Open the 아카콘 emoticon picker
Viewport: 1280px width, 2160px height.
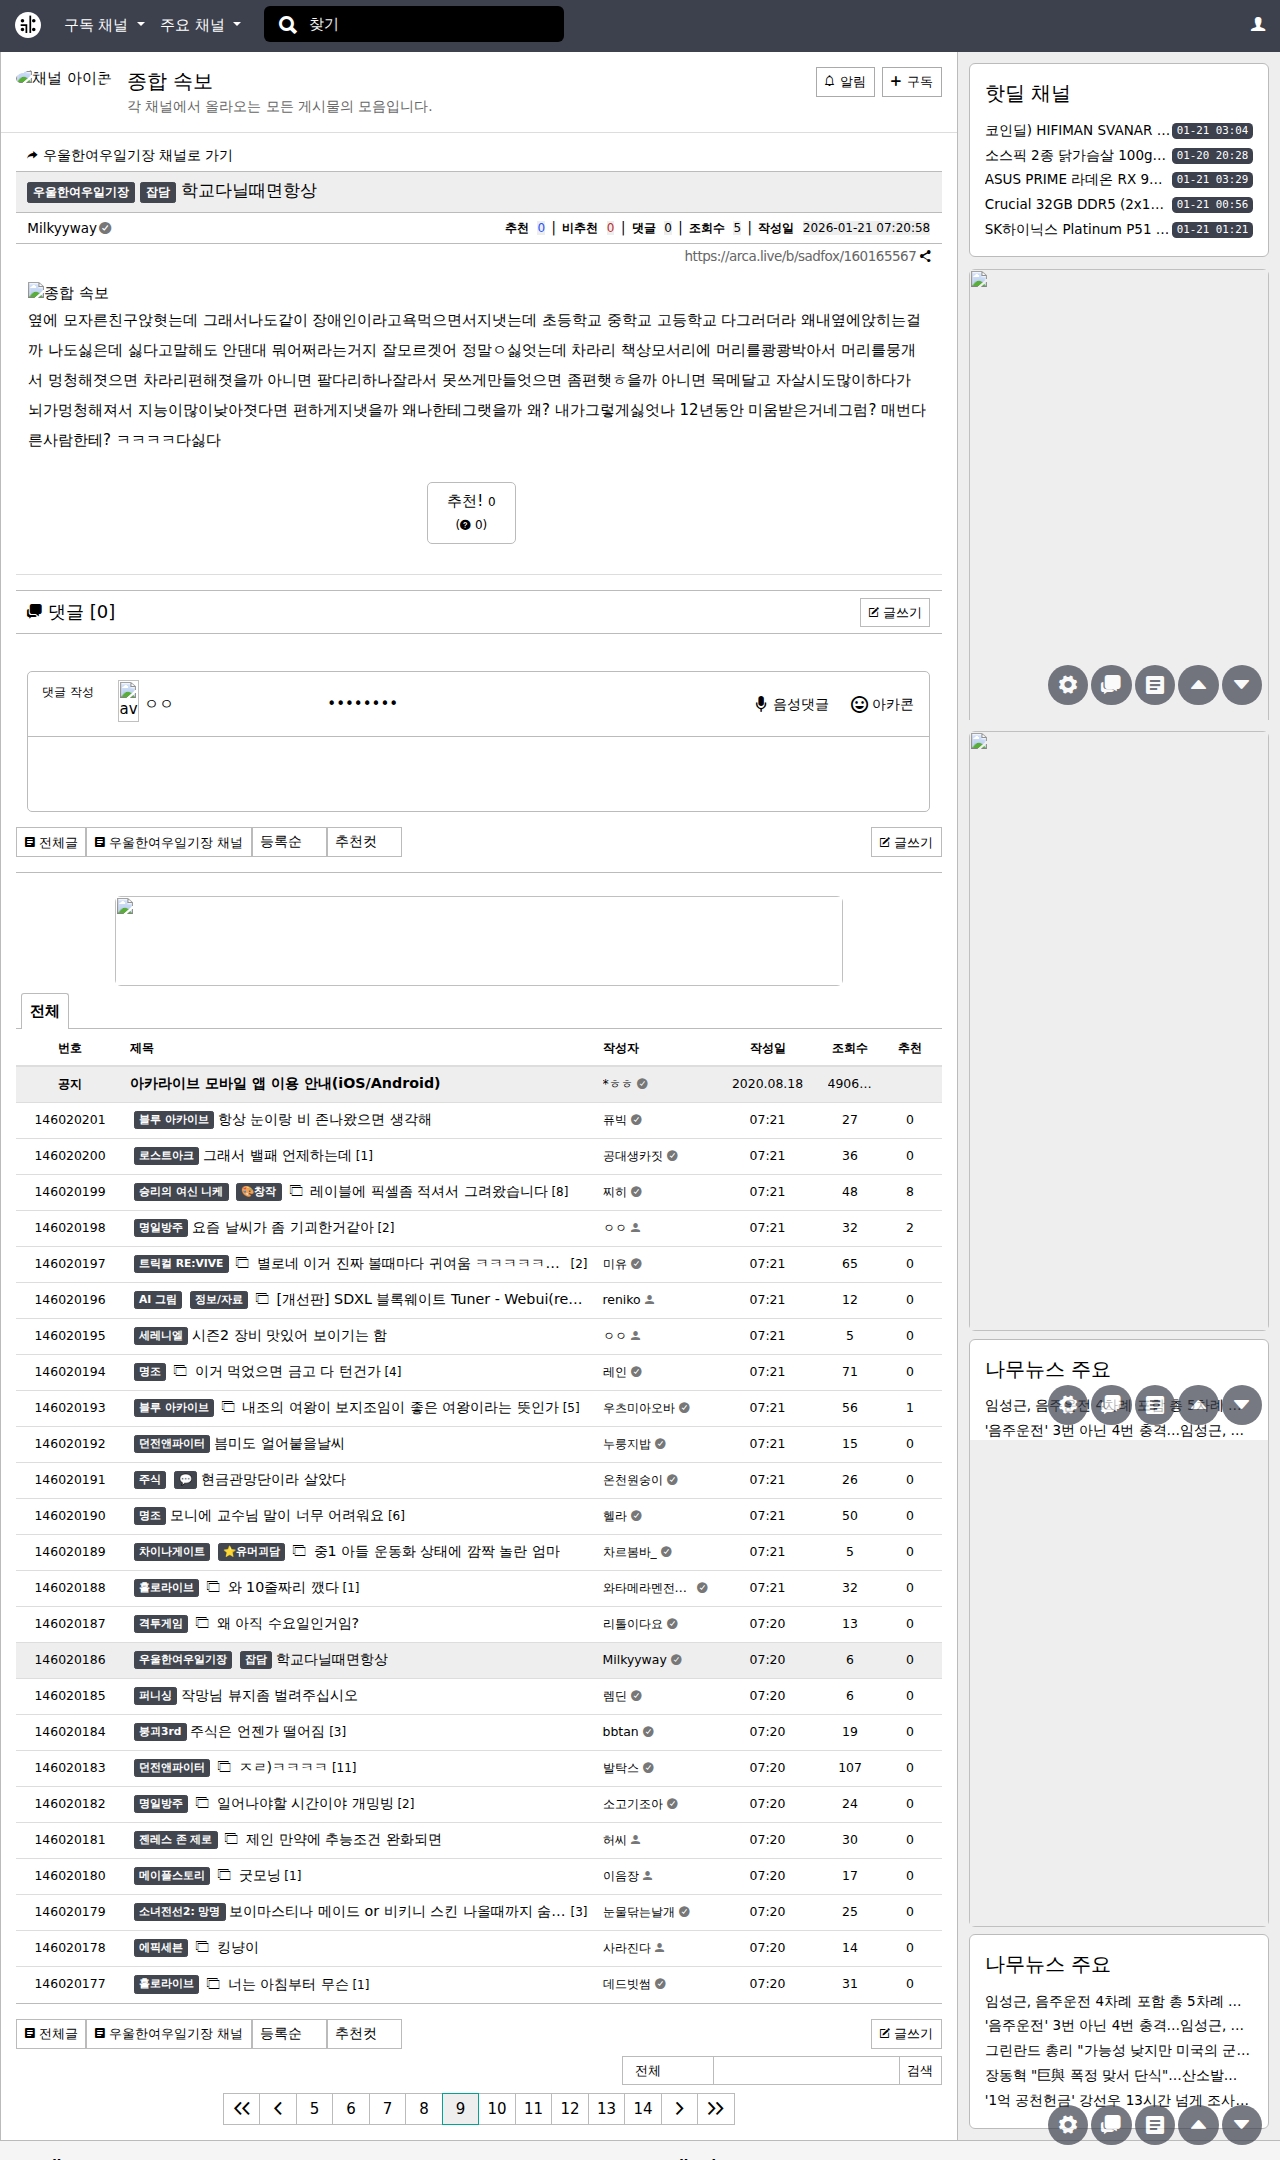[x=882, y=704]
